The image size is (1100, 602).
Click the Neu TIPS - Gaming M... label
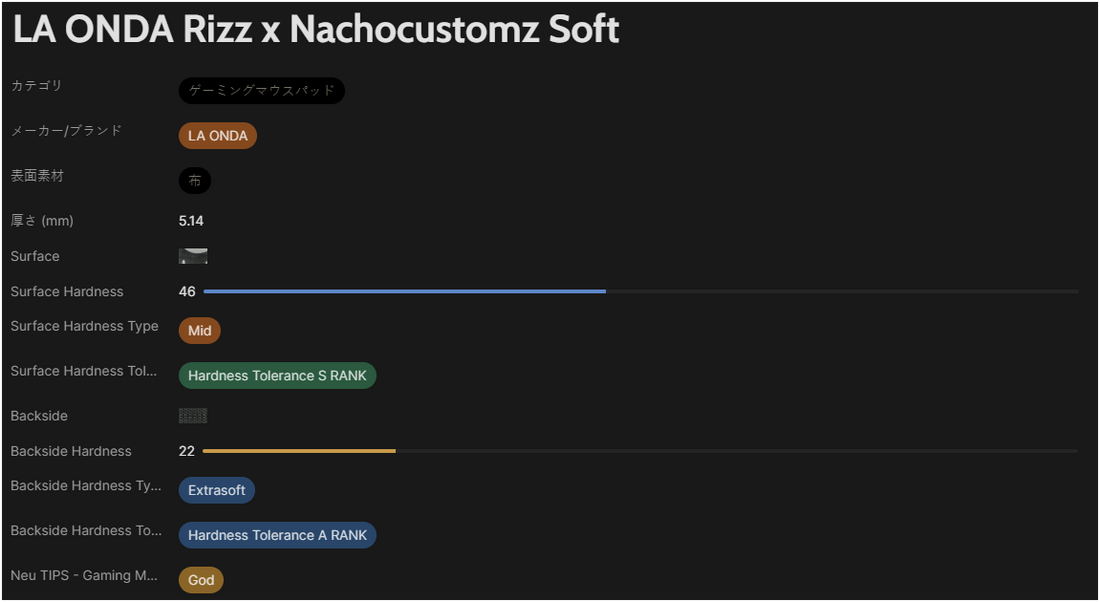pyautogui.click(x=83, y=575)
